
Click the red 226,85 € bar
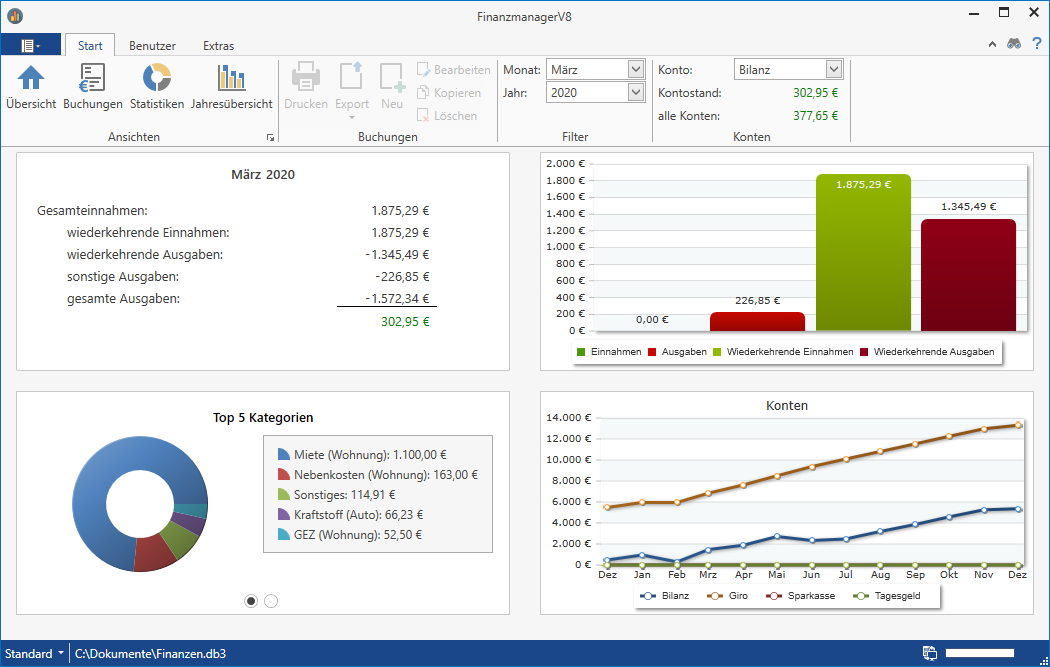click(757, 321)
